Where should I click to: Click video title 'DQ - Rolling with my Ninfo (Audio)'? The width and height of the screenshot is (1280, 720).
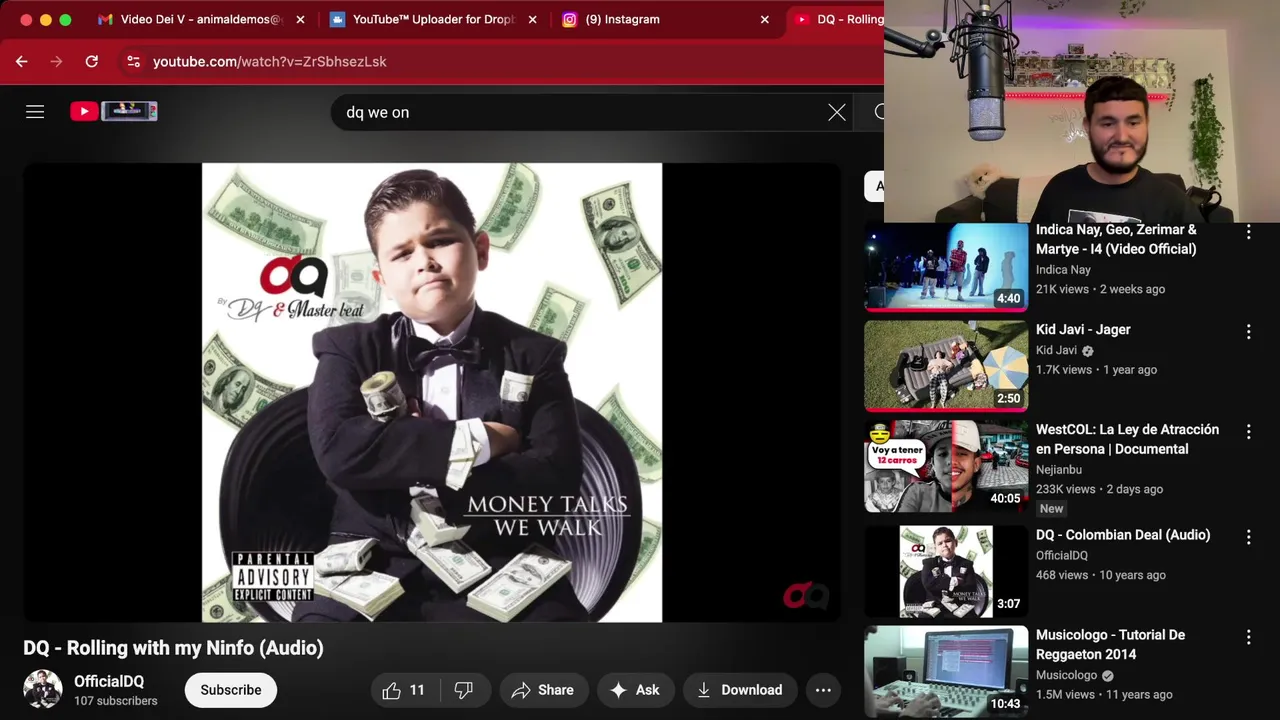pyautogui.click(x=173, y=648)
